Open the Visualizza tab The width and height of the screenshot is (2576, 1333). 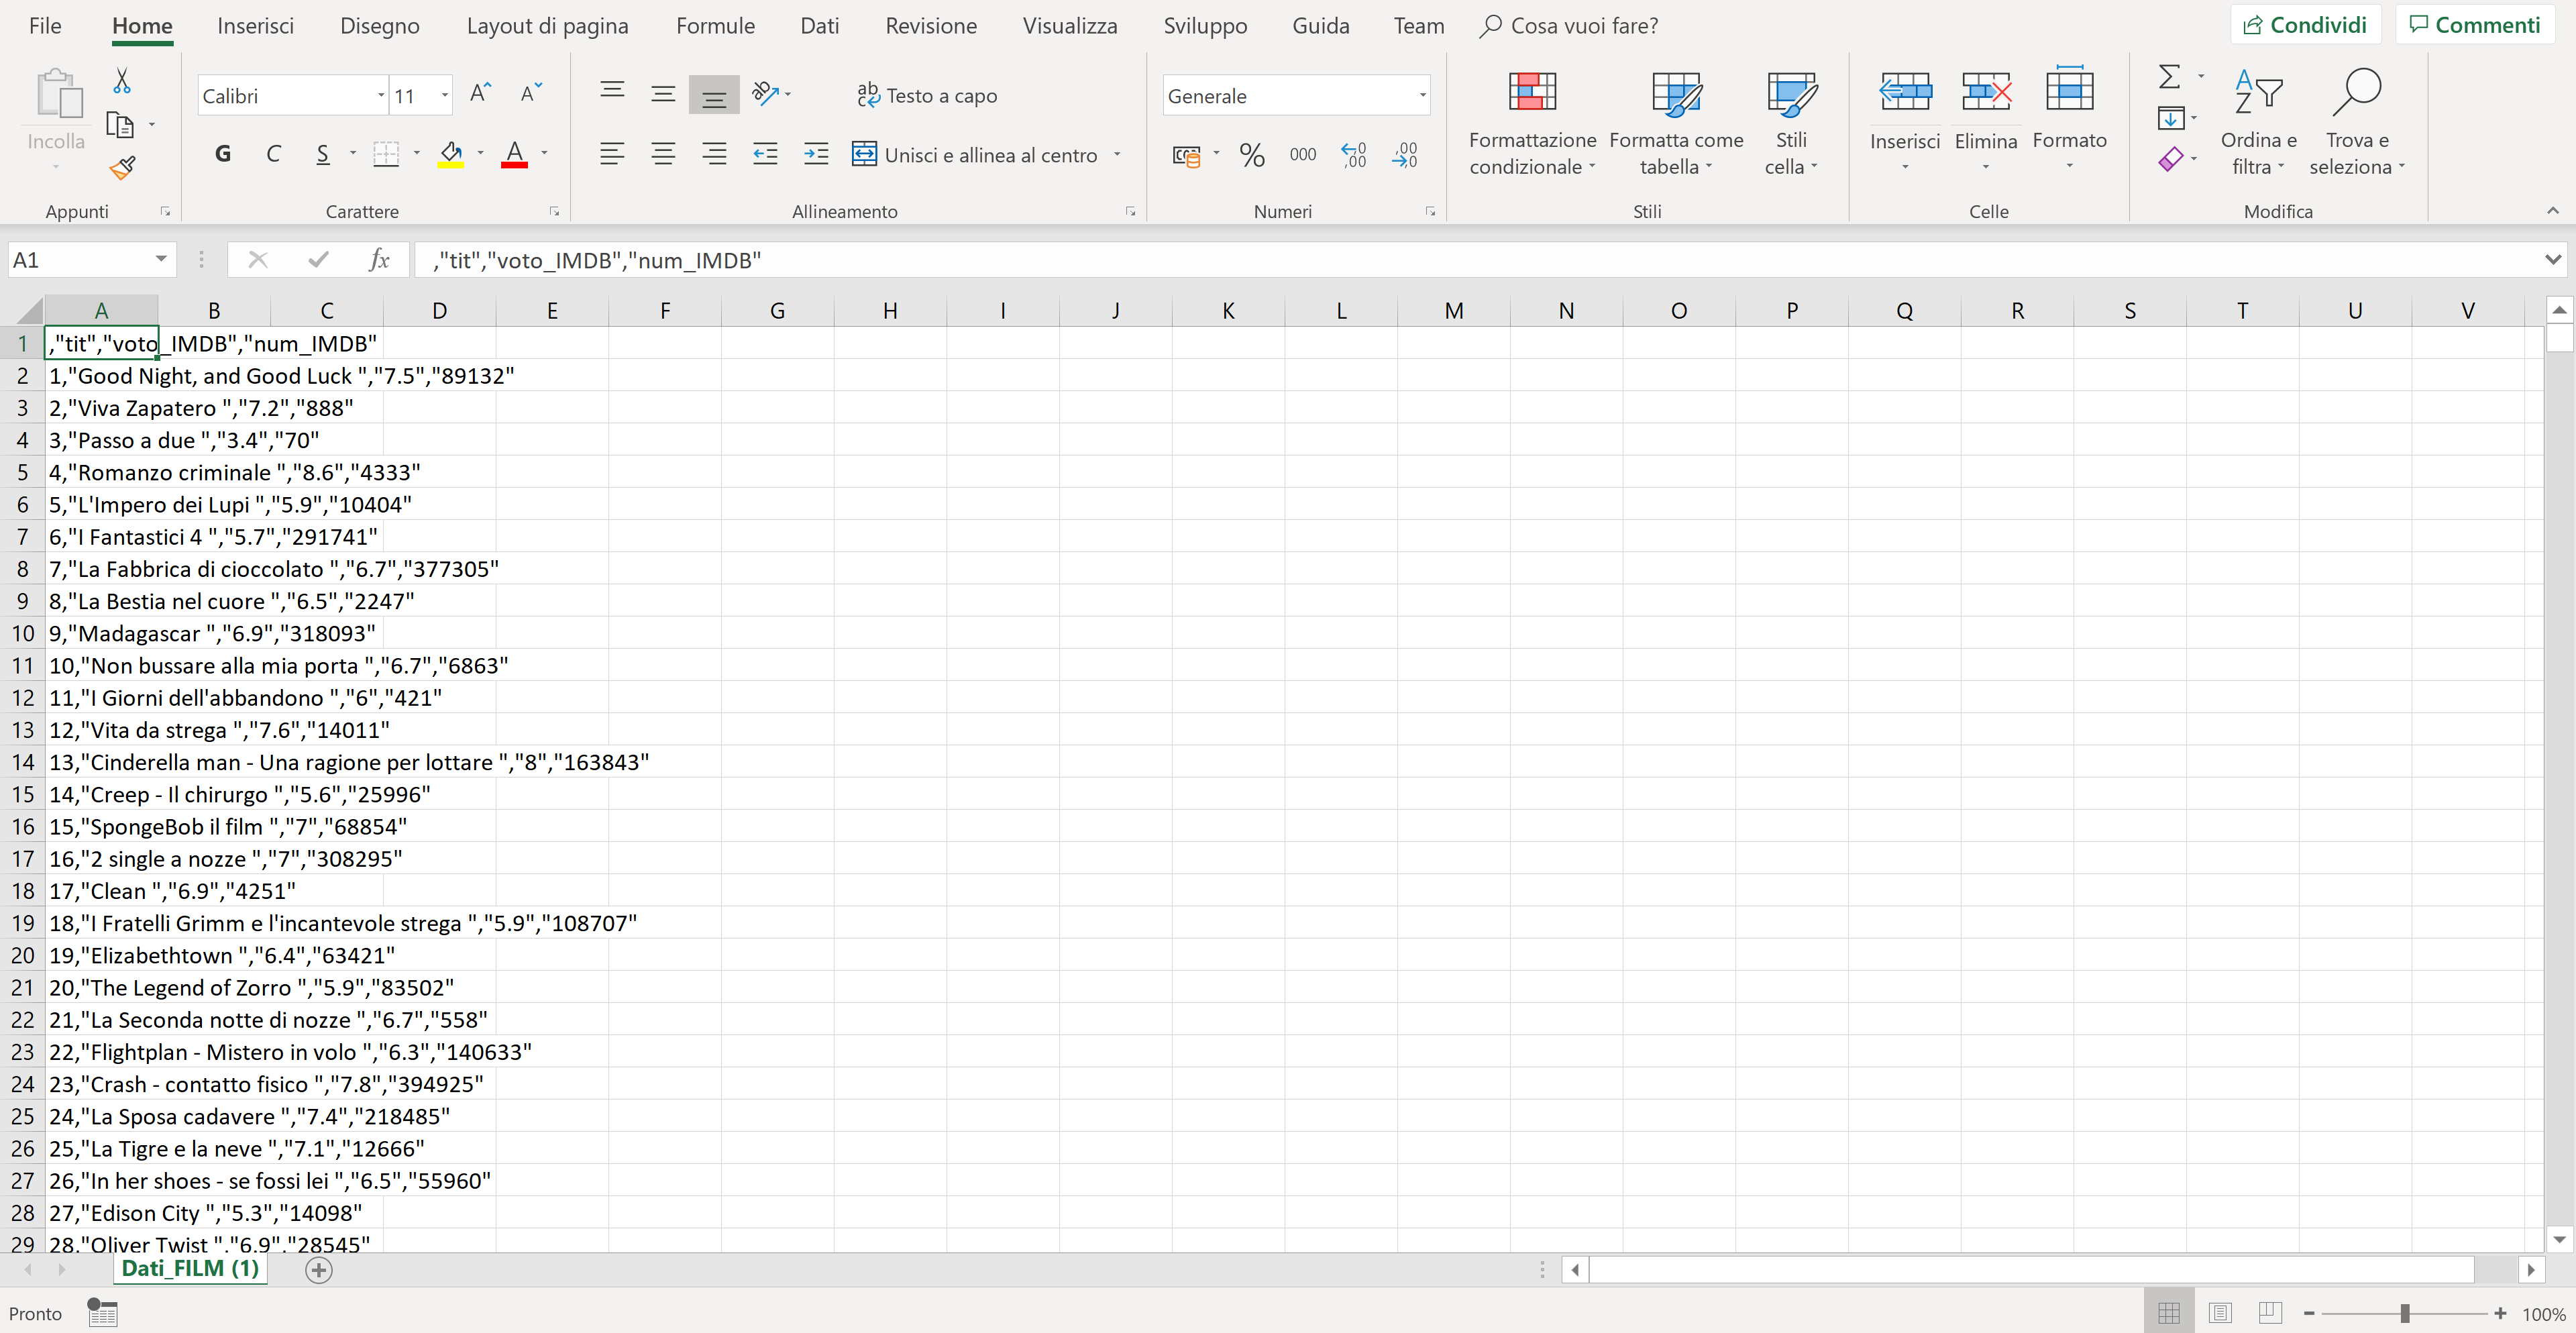(x=1069, y=26)
